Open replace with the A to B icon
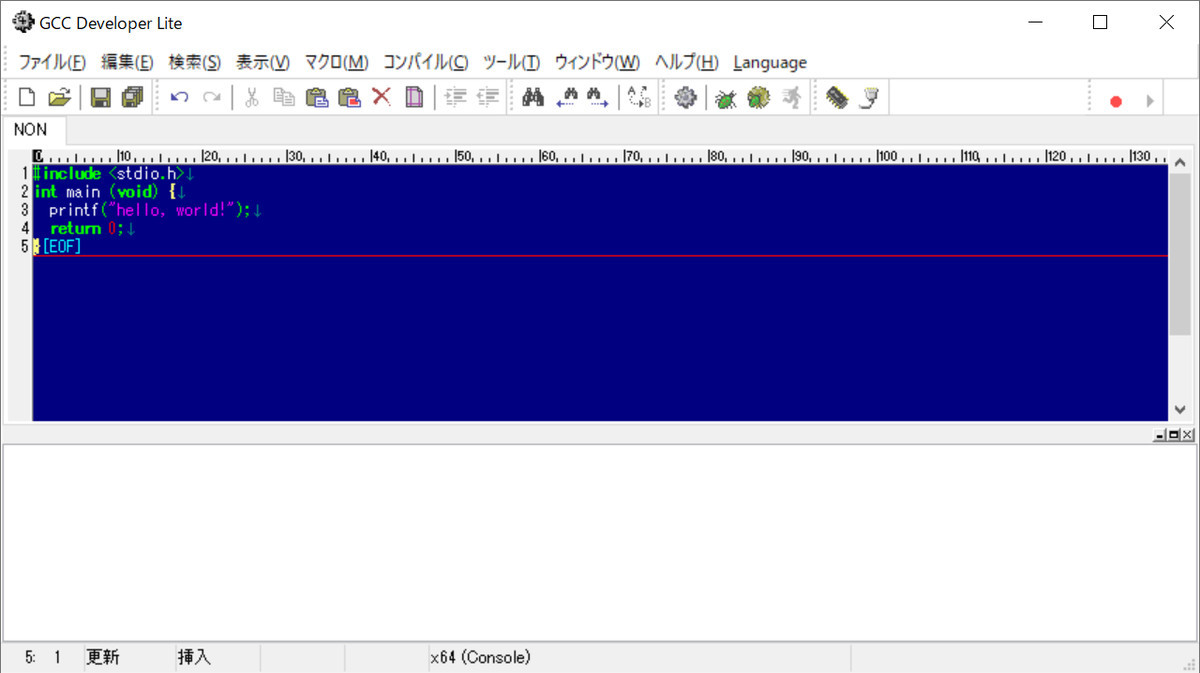This screenshot has width=1200, height=673. pyautogui.click(x=639, y=98)
